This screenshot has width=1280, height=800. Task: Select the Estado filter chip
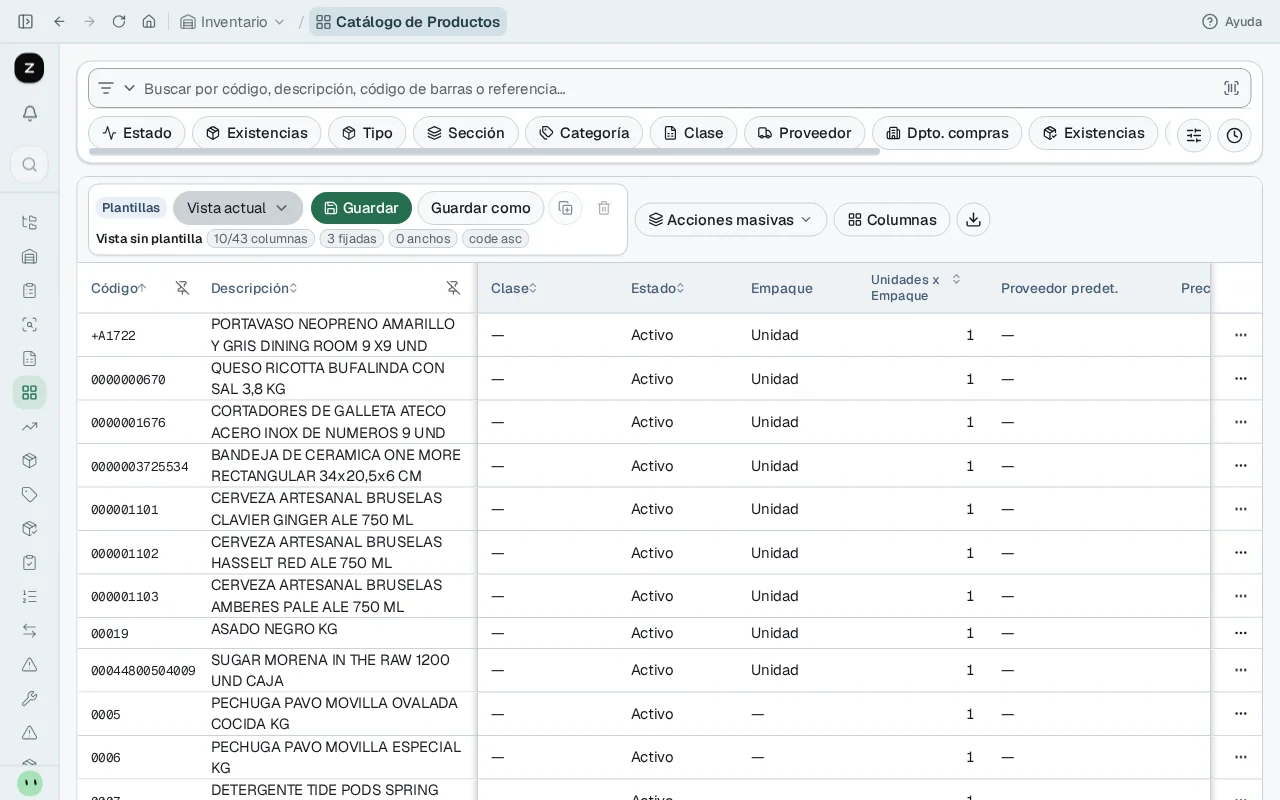[x=137, y=133]
